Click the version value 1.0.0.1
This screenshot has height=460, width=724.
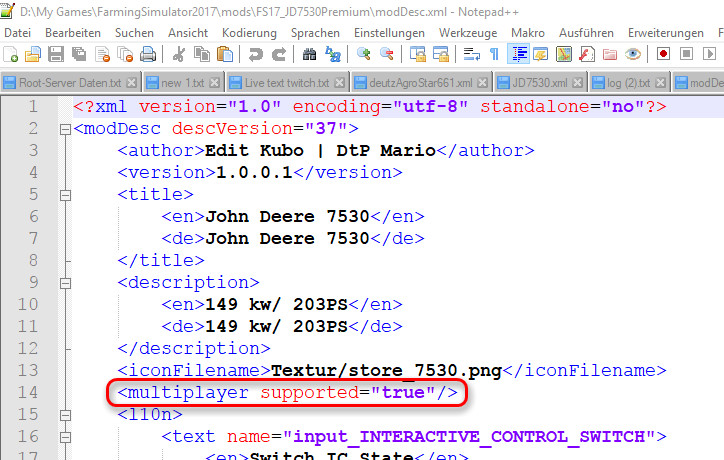pyautogui.click(x=254, y=173)
